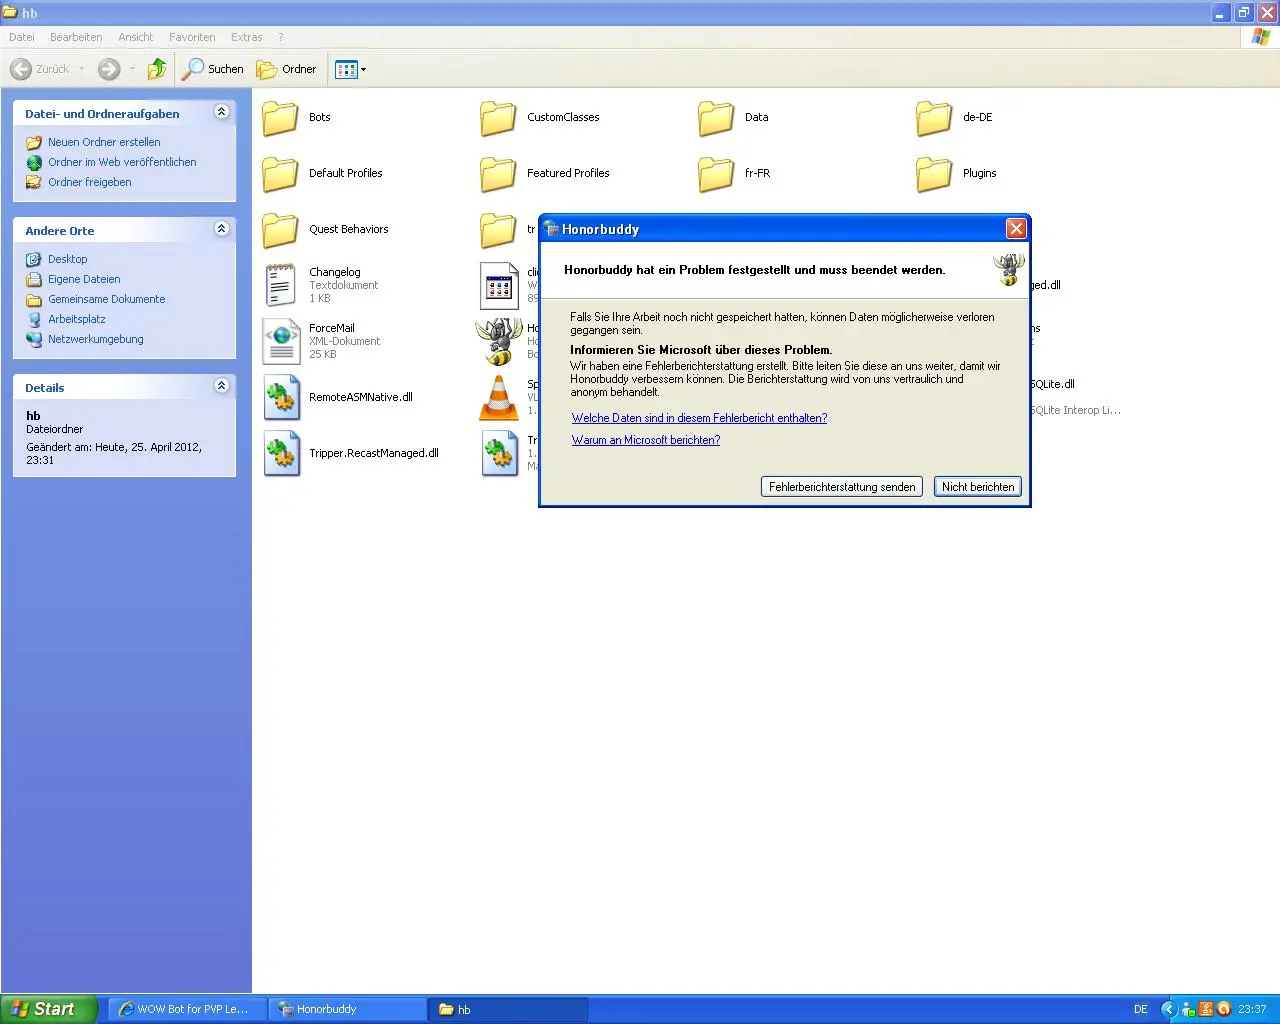Collapse the Details panel

pos(222,386)
